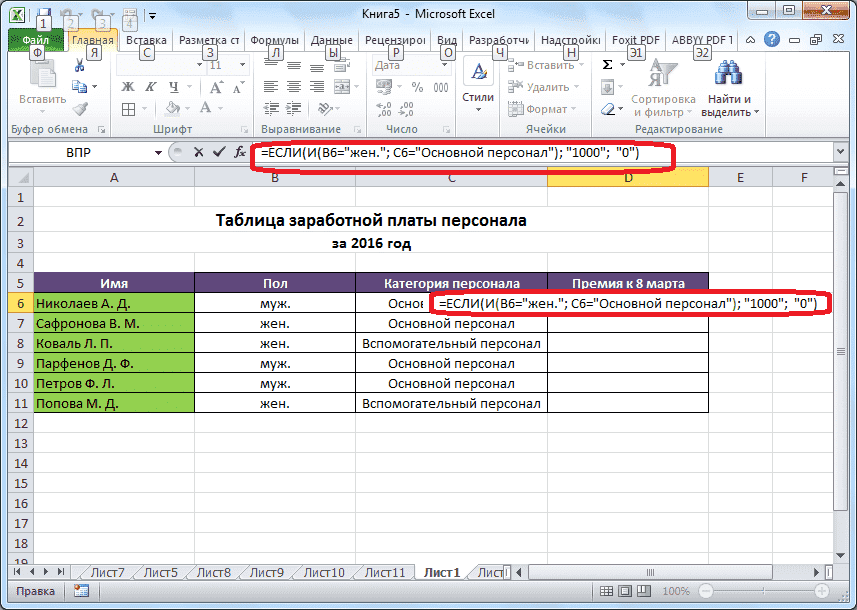The image size is (857, 610).
Task: Click the Cancel (X) formula entry button
Action: (x=197, y=153)
